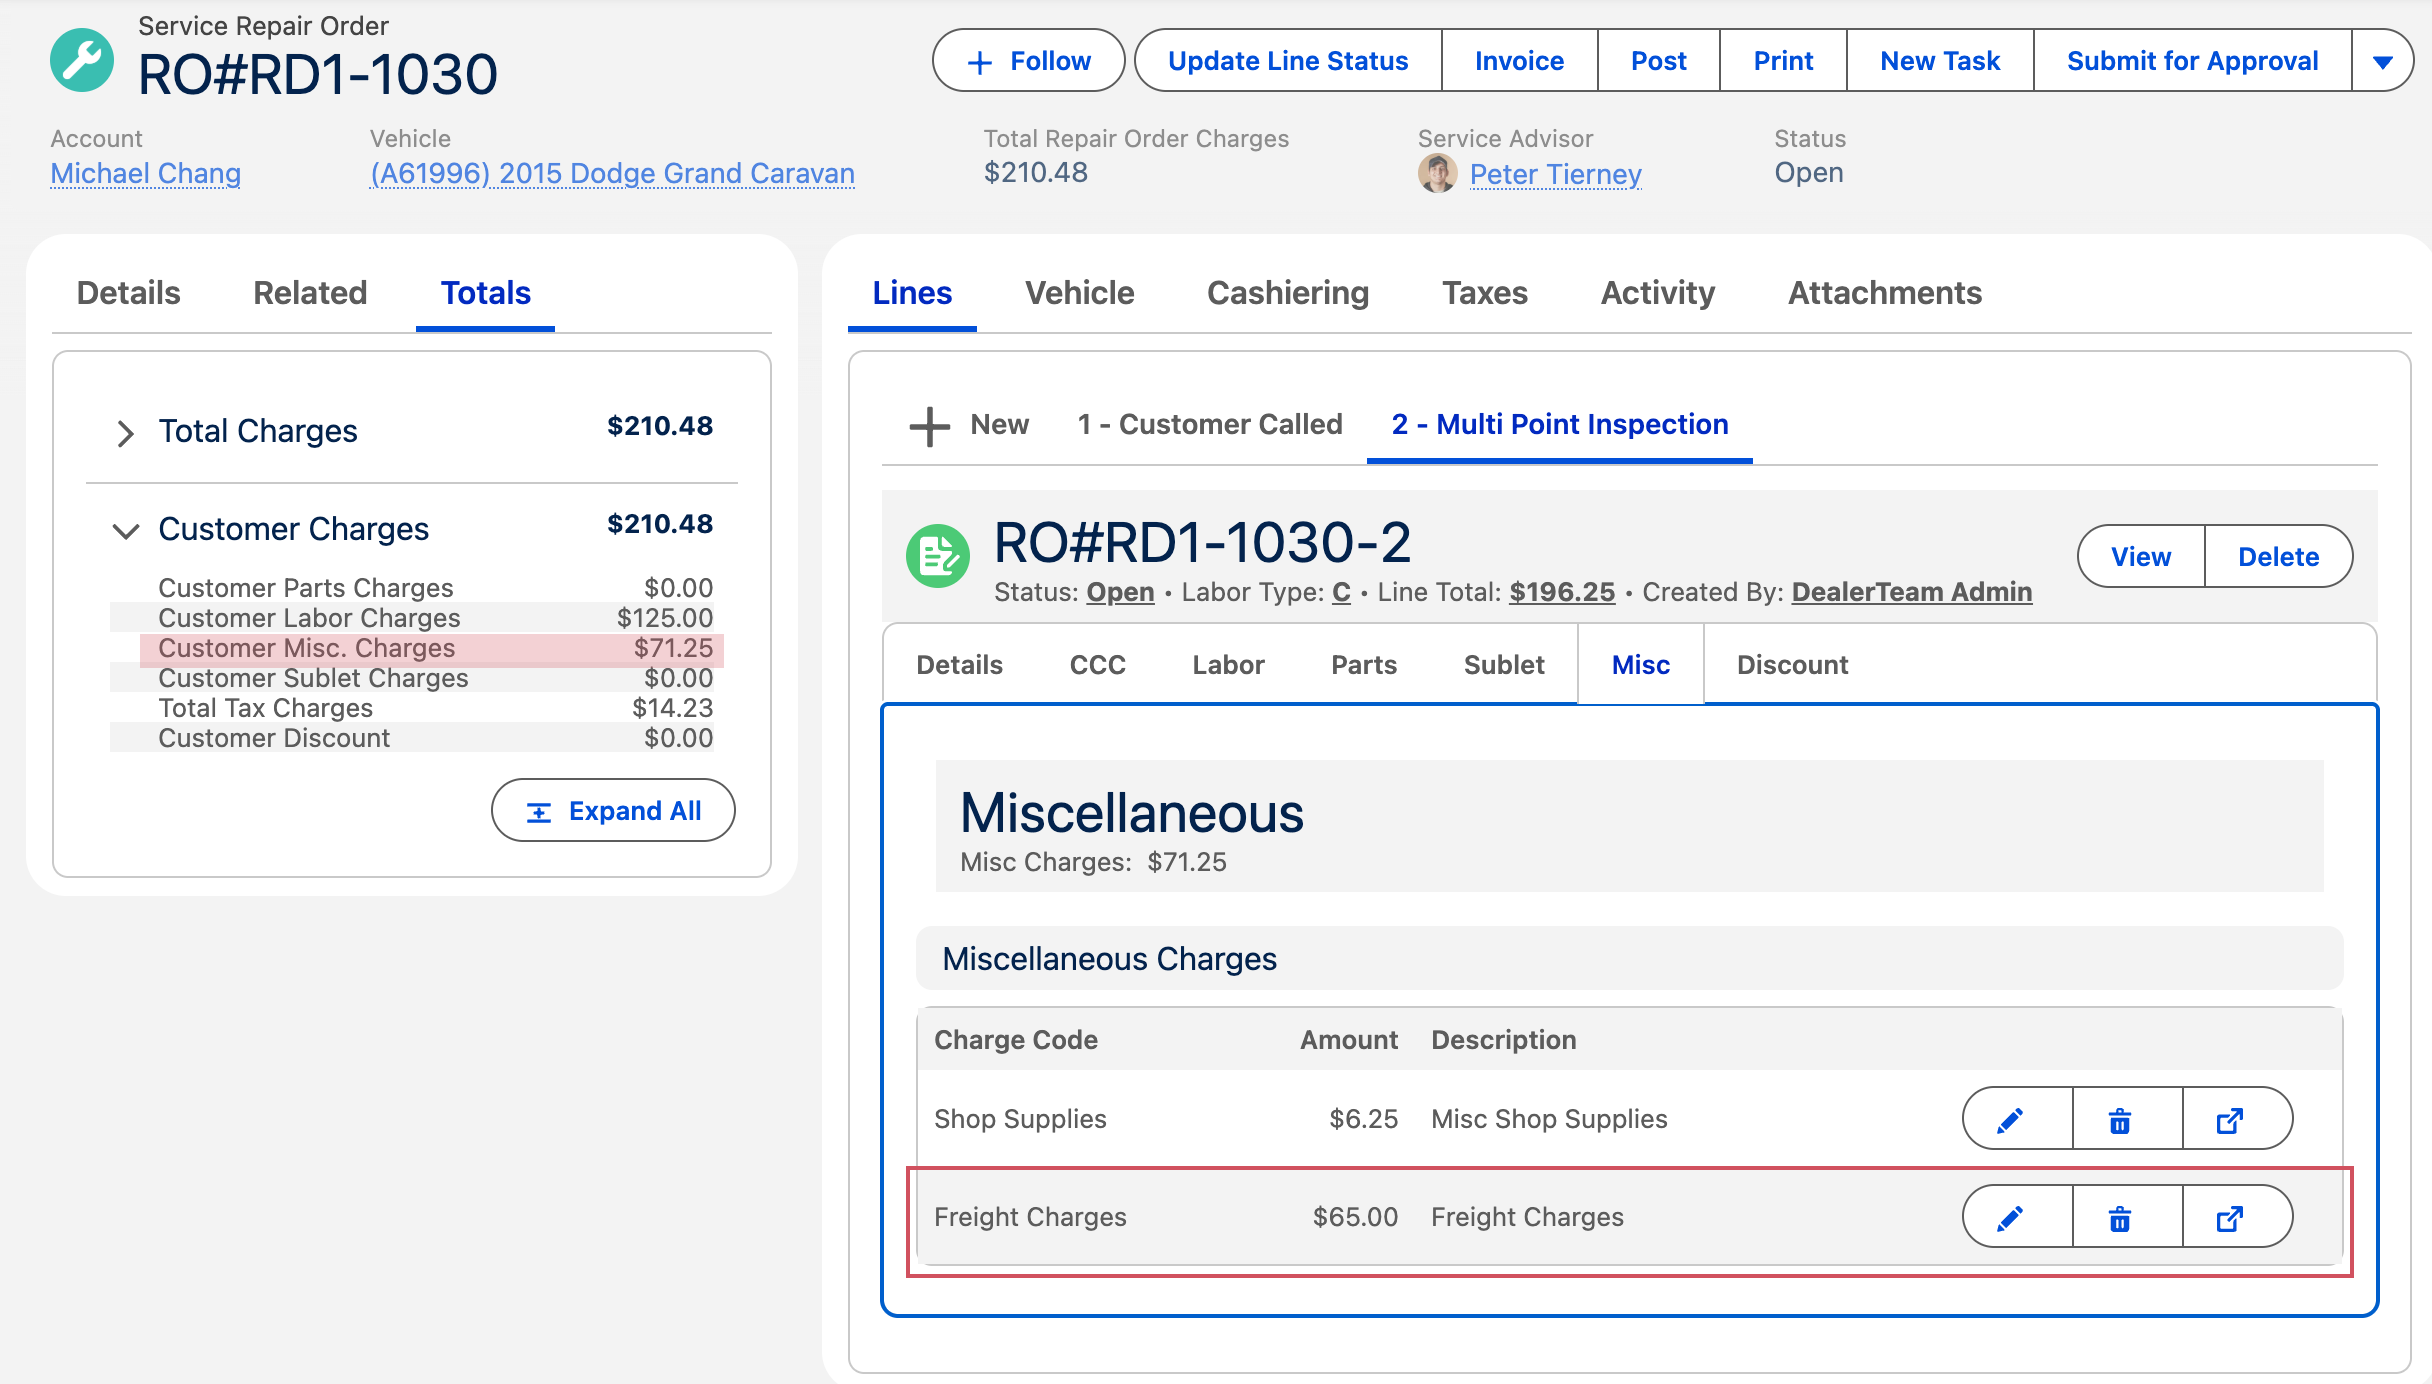Switch to the Related tab
The height and width of the screenshot is (1384, 2432).
click(x=310, y=293)
